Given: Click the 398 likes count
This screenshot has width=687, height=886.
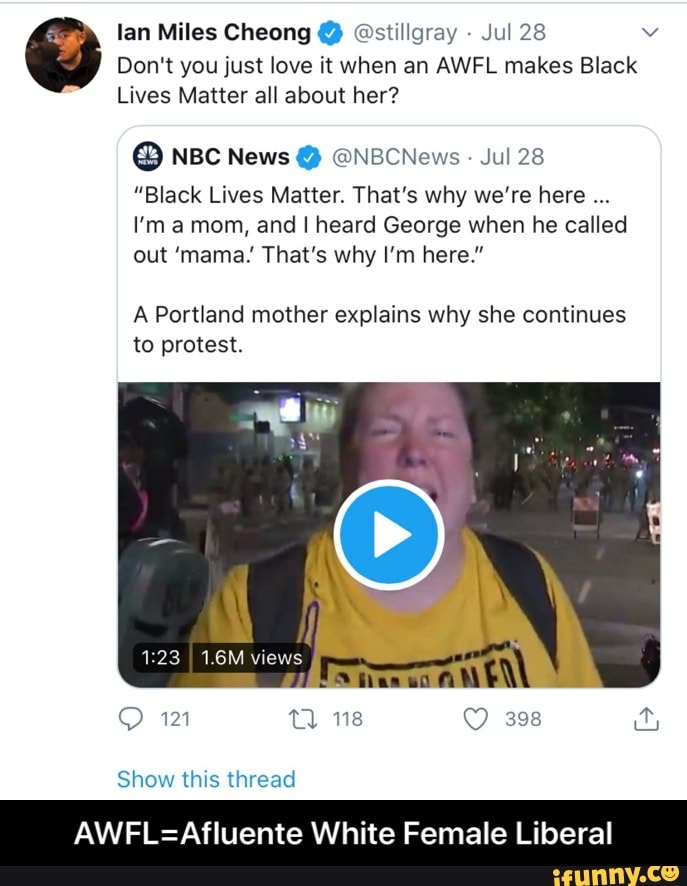Looking at the screenshot, I should [x=523, y=716].
